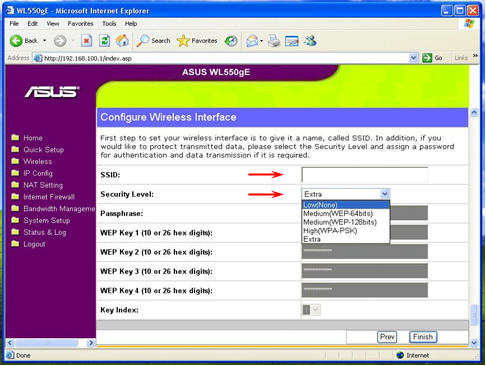Image resolution: width=486 pixels, height=366 pixels.
Task: Click the Quick Setup folder icon
Action: 15,149
